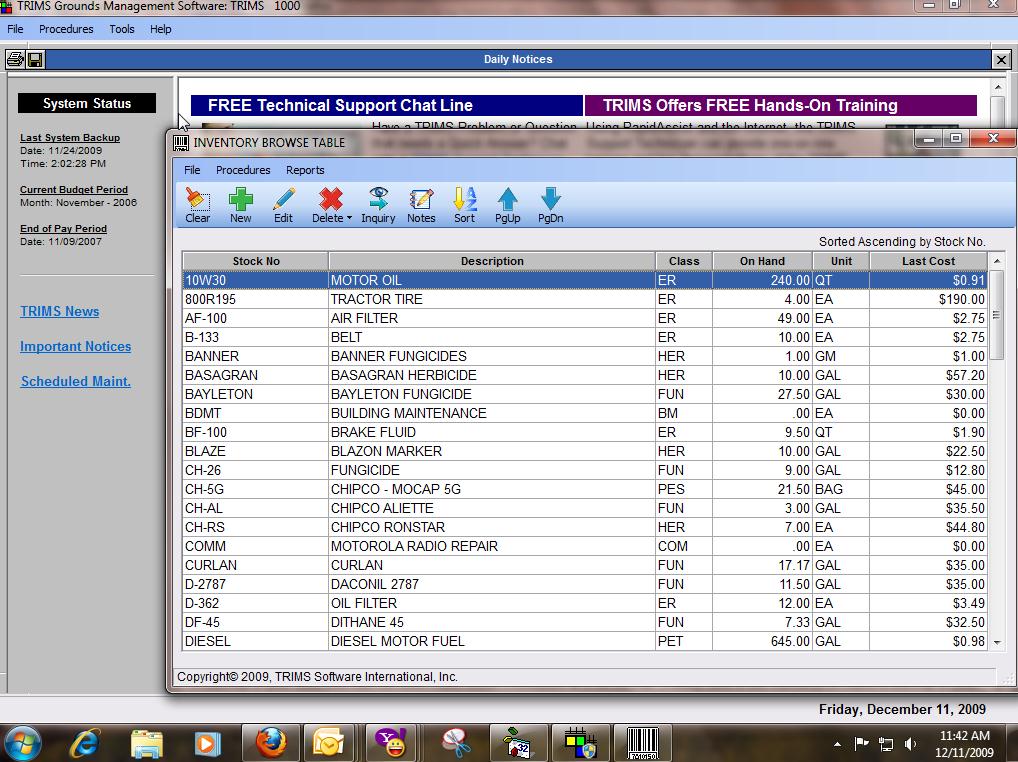1018x762 pixels.
Task: Go to next page with PgDn
Action: tap(550, 204)
